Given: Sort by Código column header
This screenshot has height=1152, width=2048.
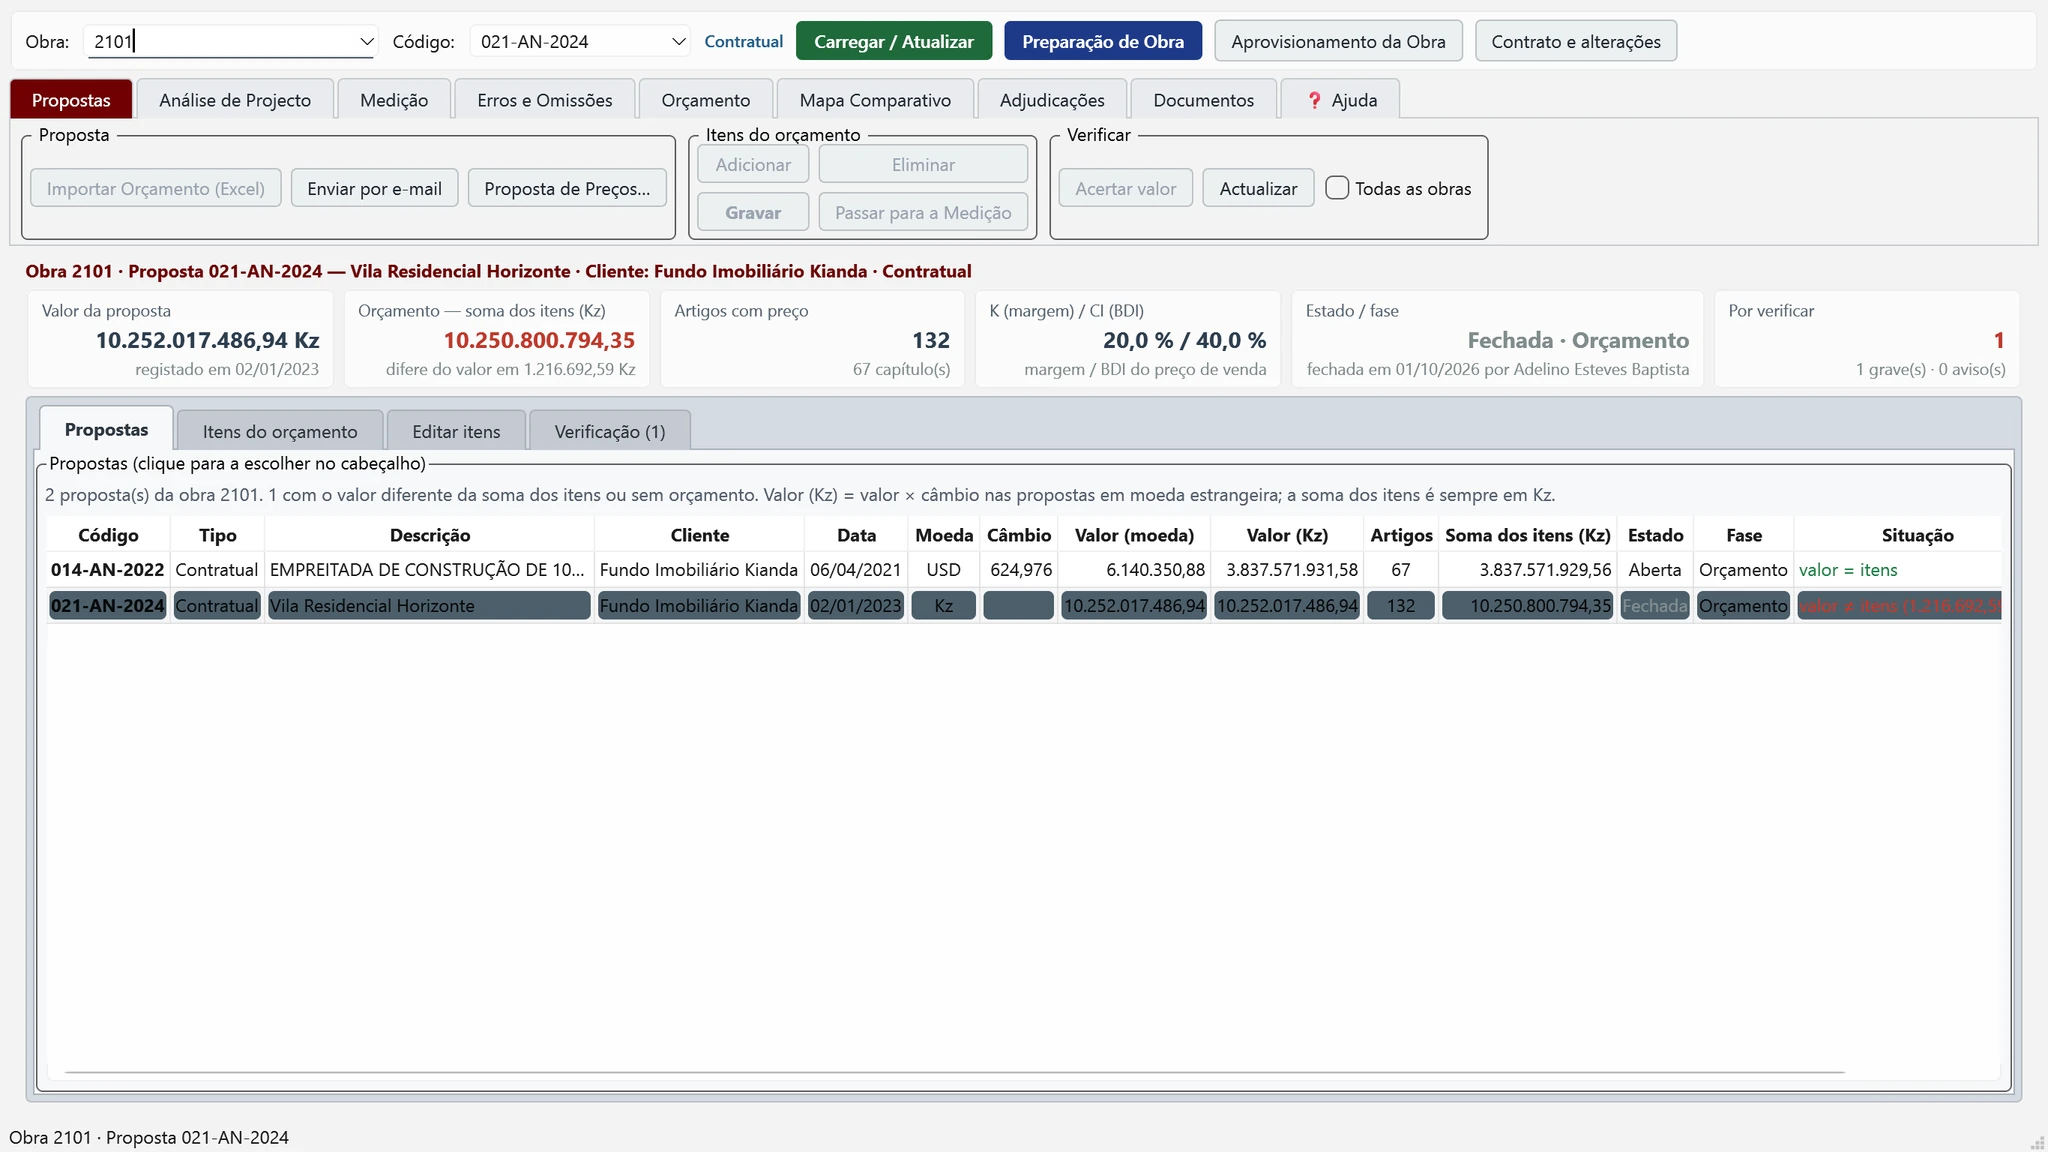Looking at the screenshot, I should (x=108, y=535).
